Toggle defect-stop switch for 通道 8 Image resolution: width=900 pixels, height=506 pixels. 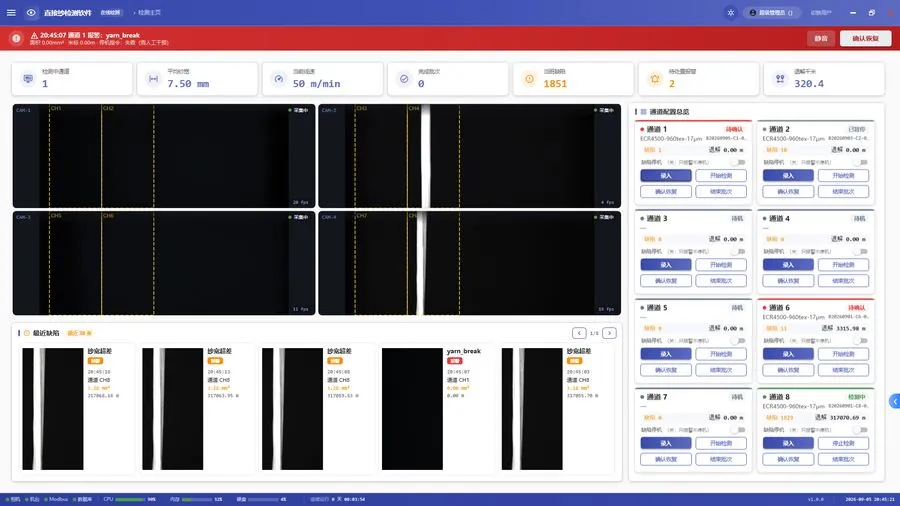(x=862, y=430)
